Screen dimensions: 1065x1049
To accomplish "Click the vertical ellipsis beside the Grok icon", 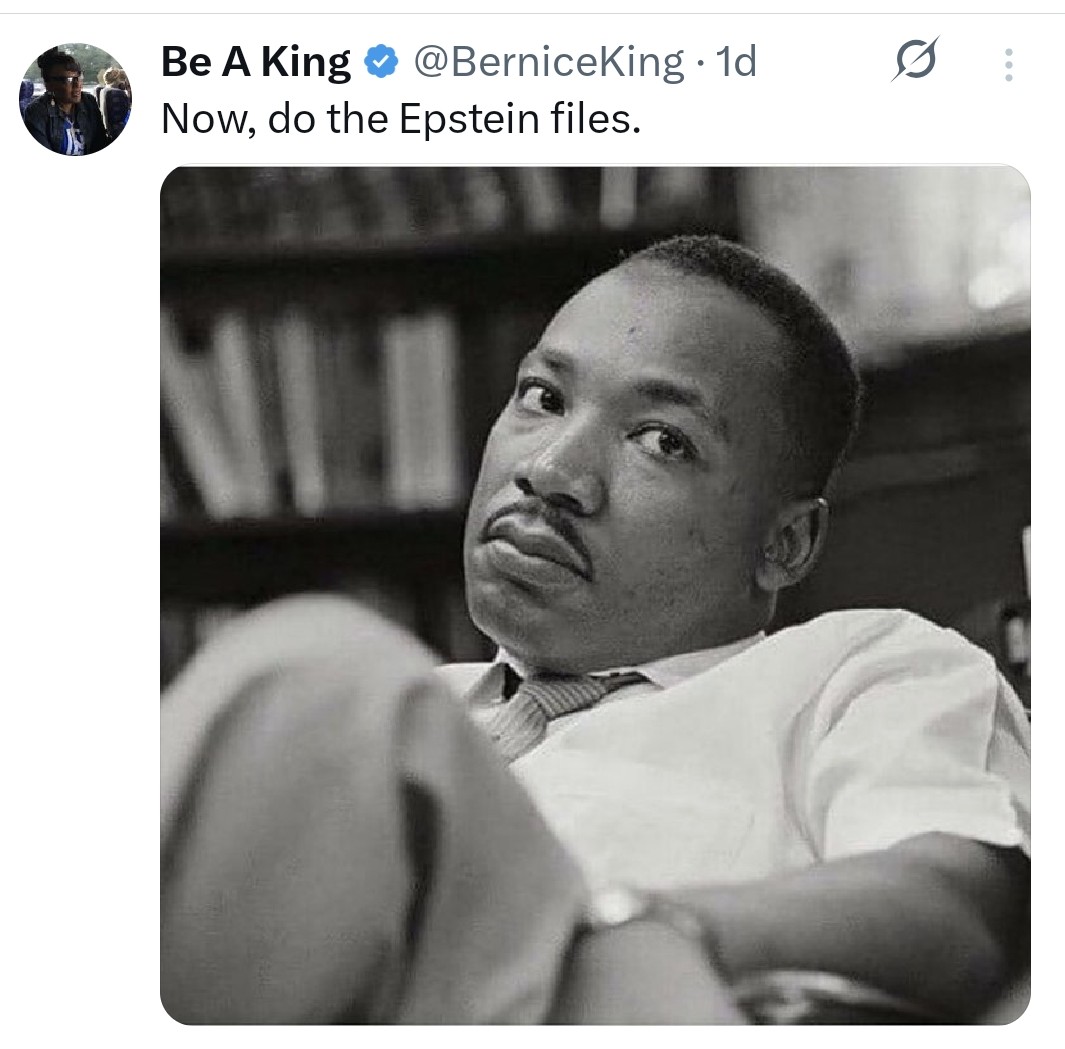I will 1007,62.
